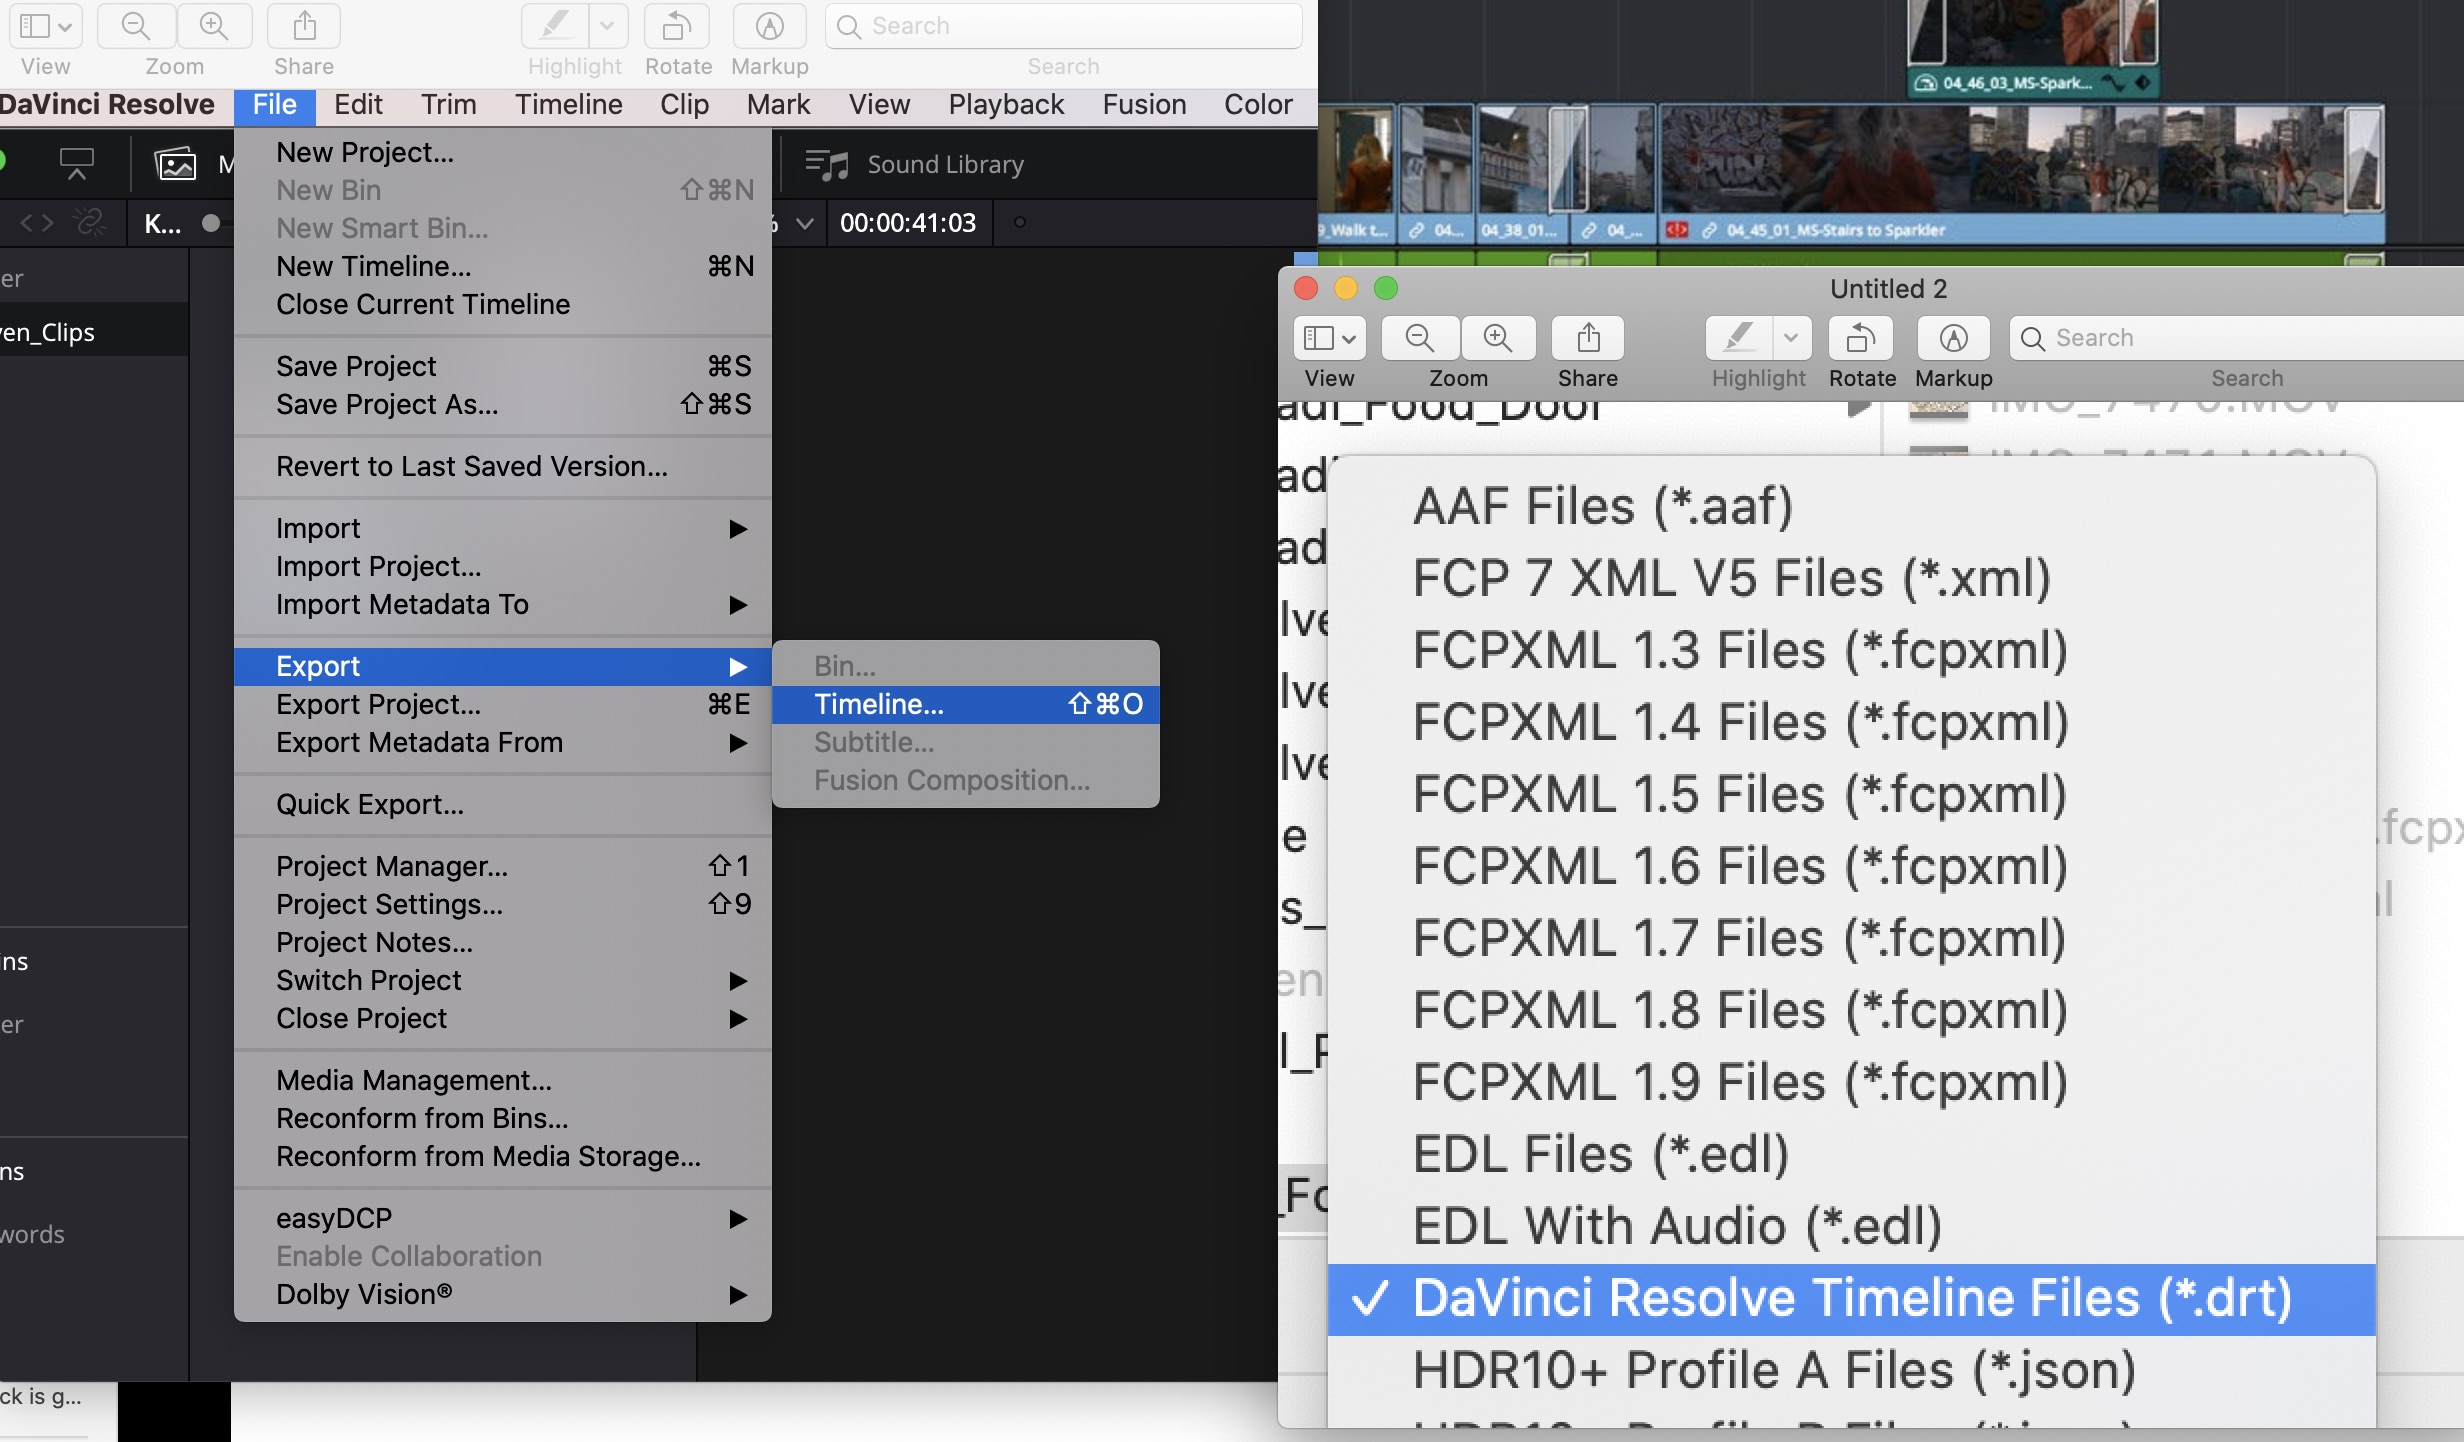Click Media Pool image icon in Resolve
Image resolution: width=2464 pixels, height=1442 pixels.
pos(176,164)
